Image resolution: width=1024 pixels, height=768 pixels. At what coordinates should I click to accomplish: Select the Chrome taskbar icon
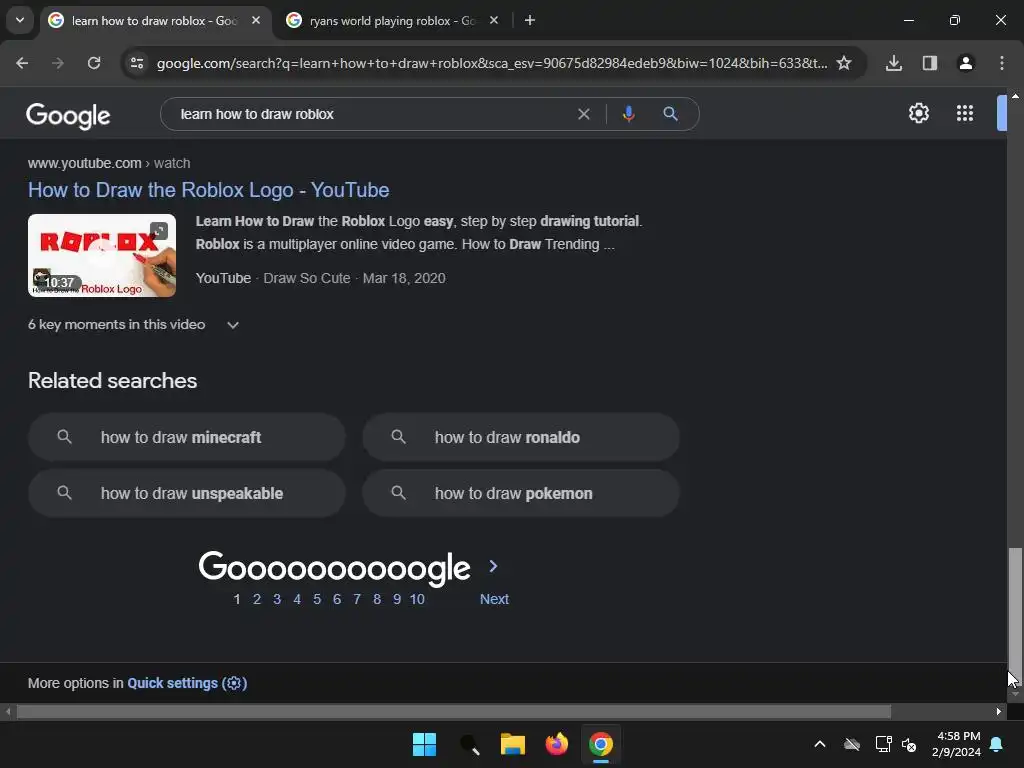[601, 744]
